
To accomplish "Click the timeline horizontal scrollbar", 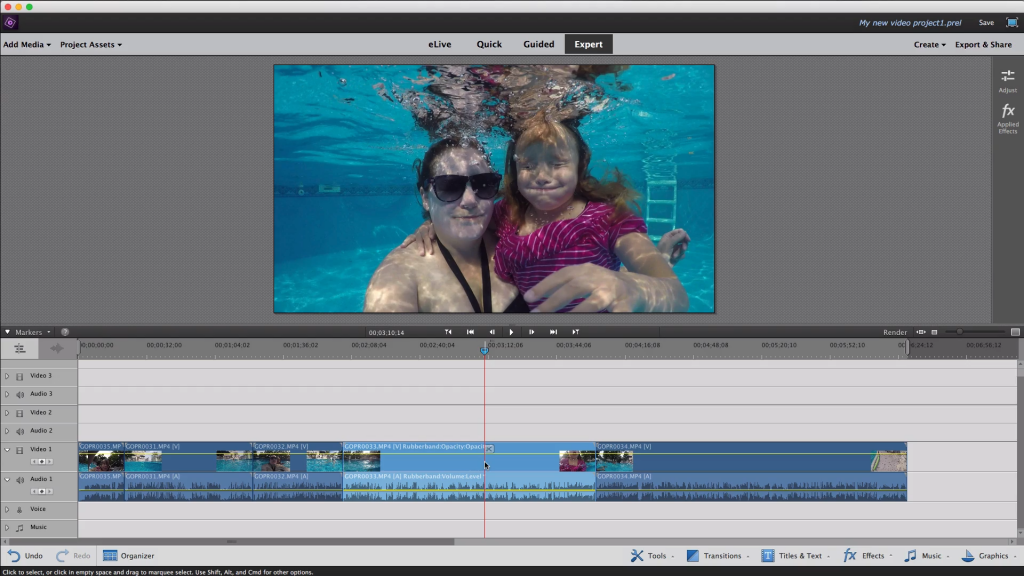I will point(232,541).
